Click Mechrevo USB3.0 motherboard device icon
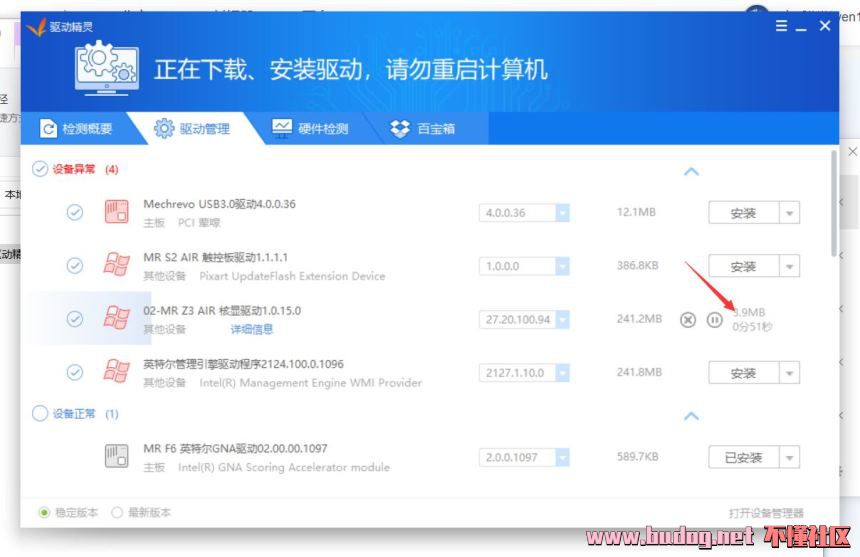The width and height of the screenshot is (860, 557). point(117,212)
